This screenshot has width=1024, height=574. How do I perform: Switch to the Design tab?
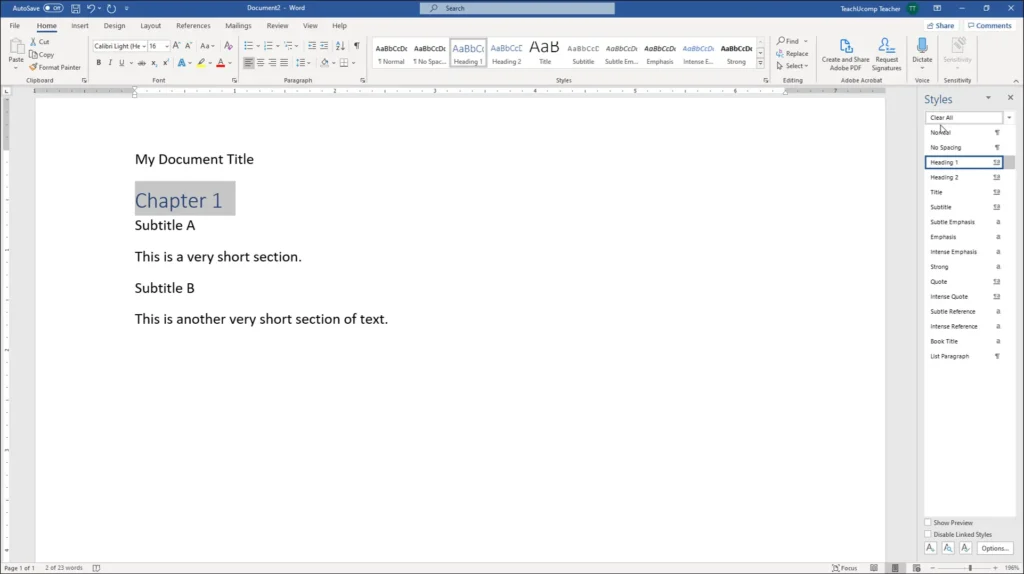tap(114, 26)
